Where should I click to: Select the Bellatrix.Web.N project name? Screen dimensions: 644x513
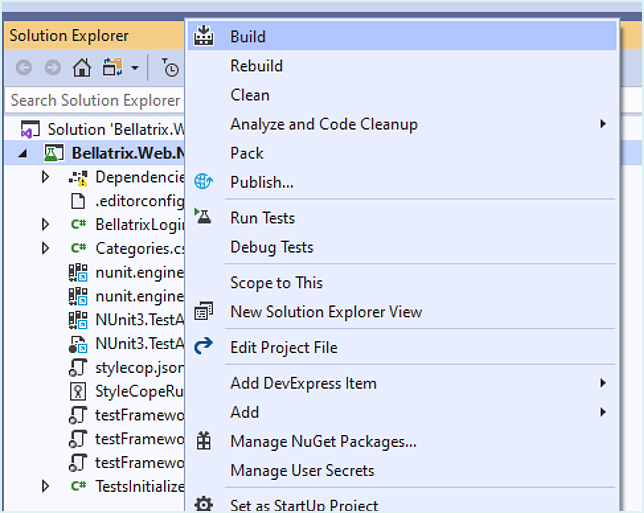point(128,153)
